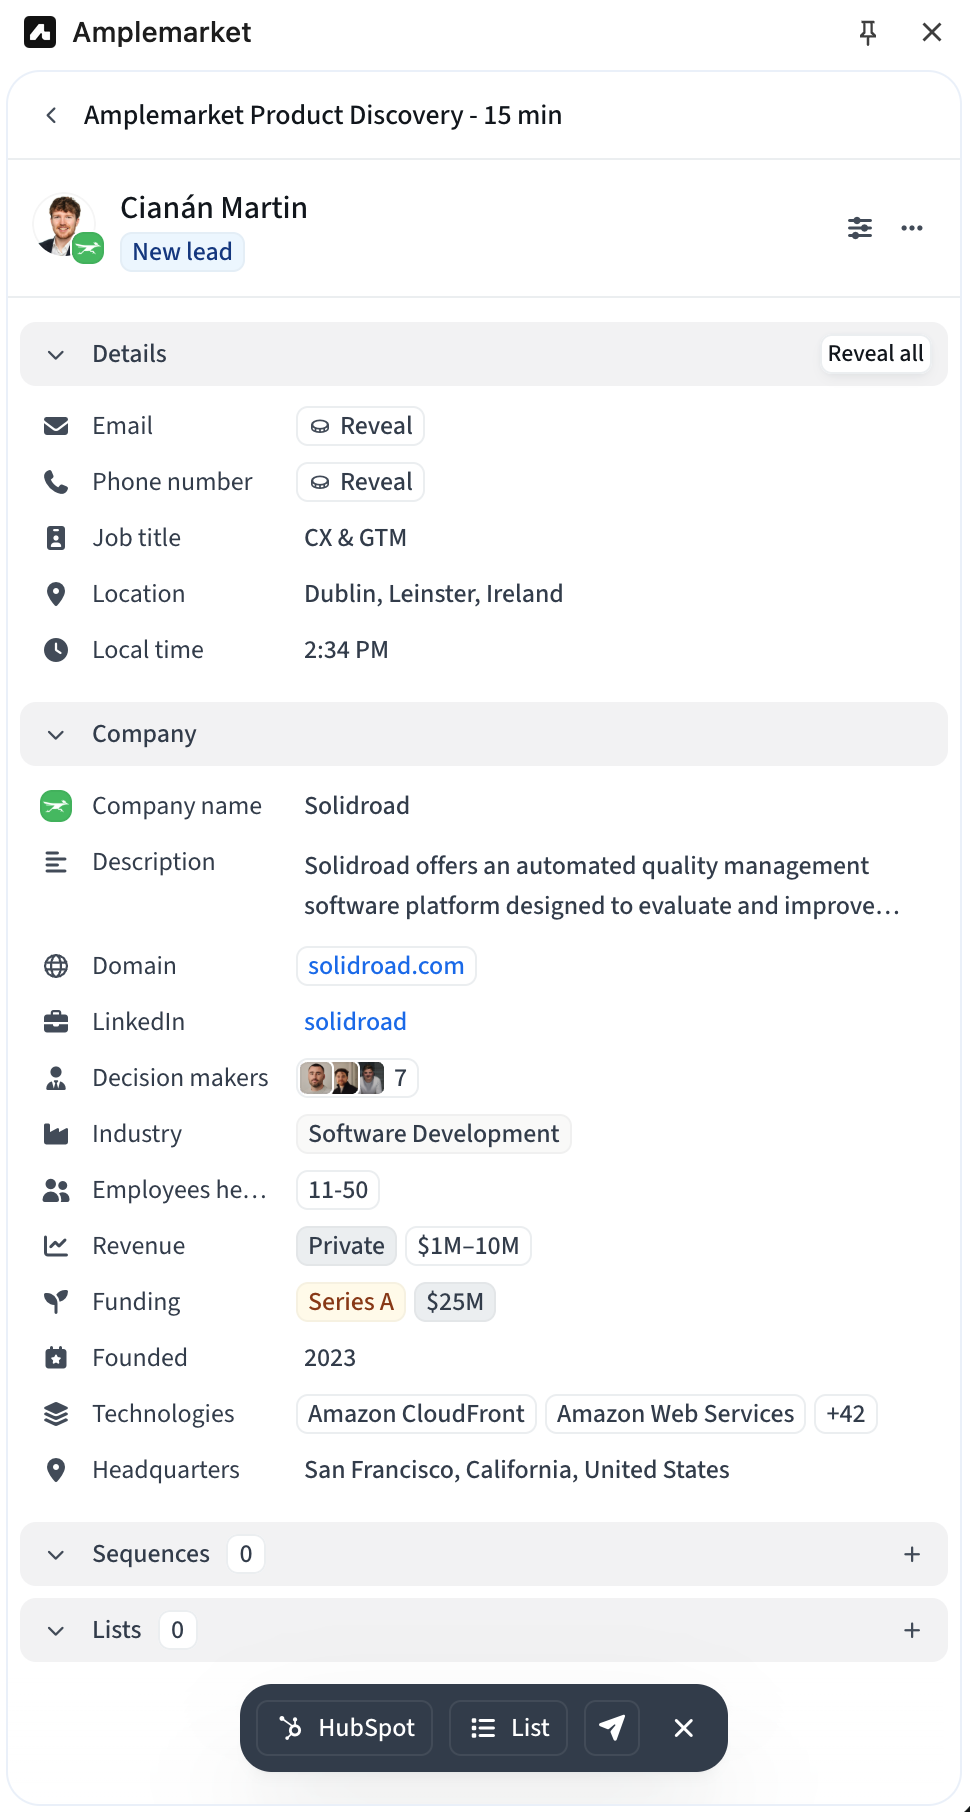This screenshot has width=970, height=1812.
Task: Open the solidroad LinkedIn link
Action: (x=355, y=1022)
